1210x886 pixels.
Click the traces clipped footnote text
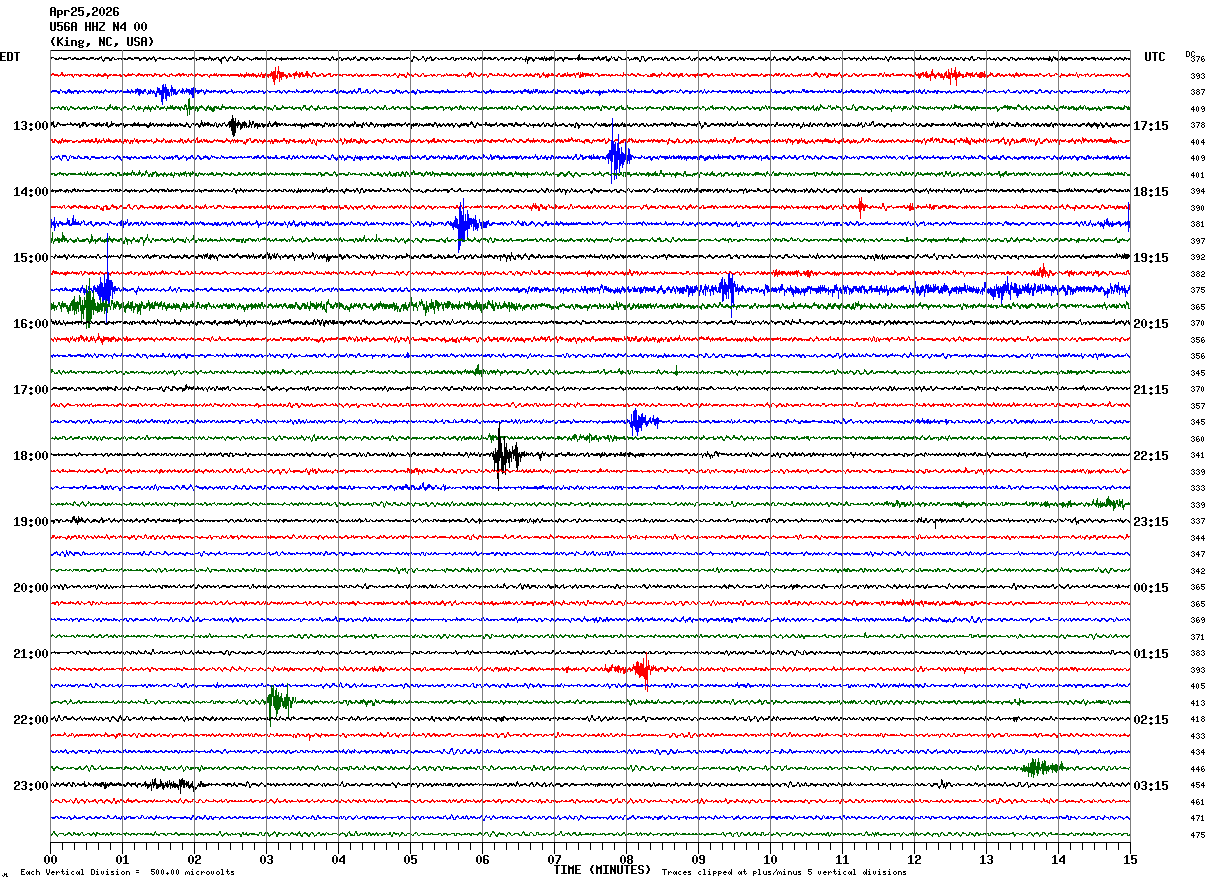(x=784, y=873)
